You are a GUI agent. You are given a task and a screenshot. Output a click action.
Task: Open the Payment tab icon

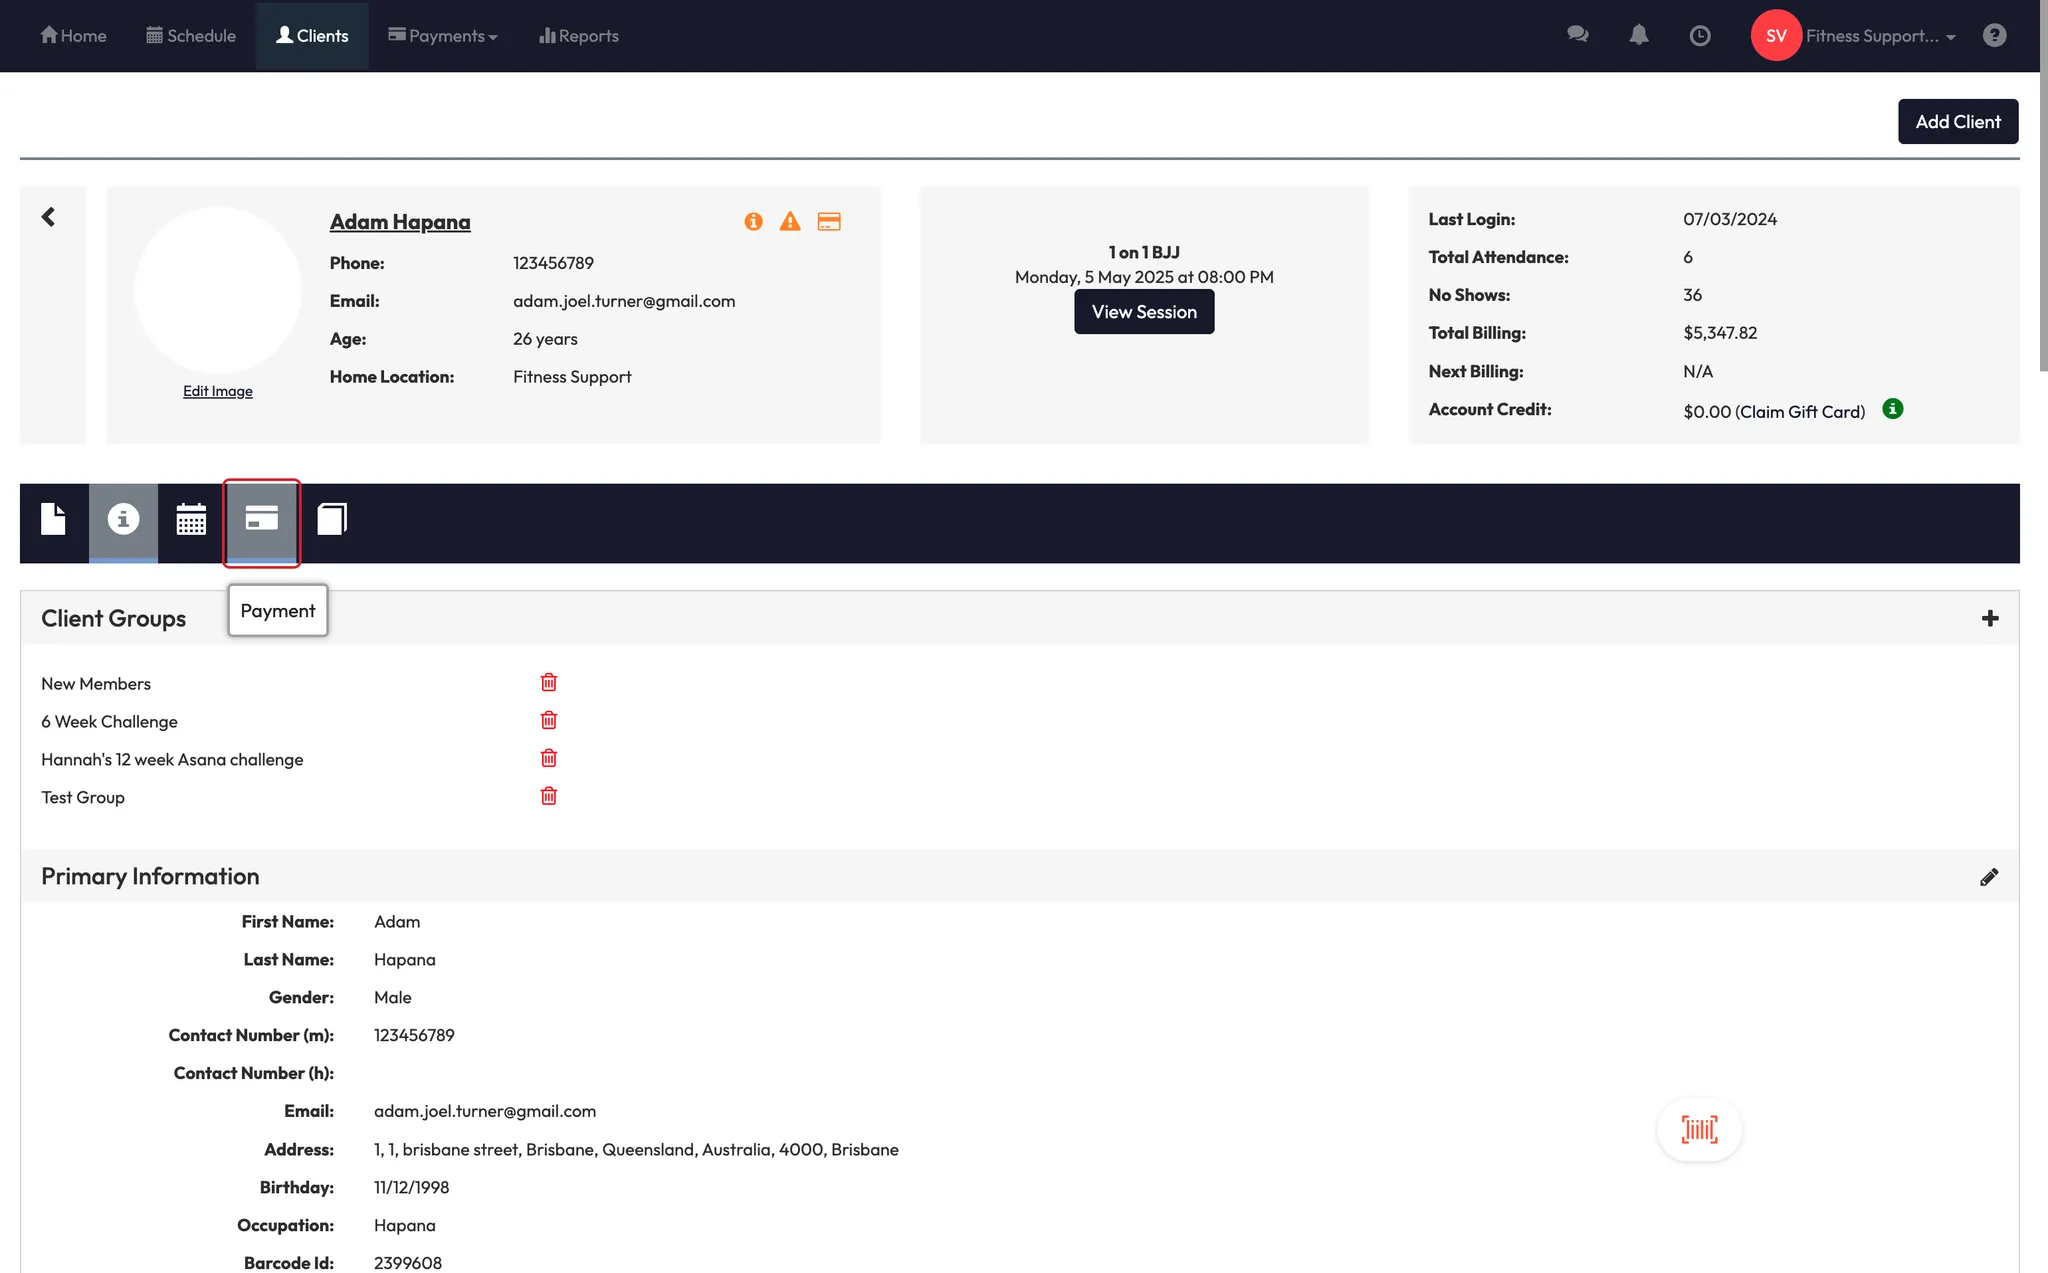[261, 519]
